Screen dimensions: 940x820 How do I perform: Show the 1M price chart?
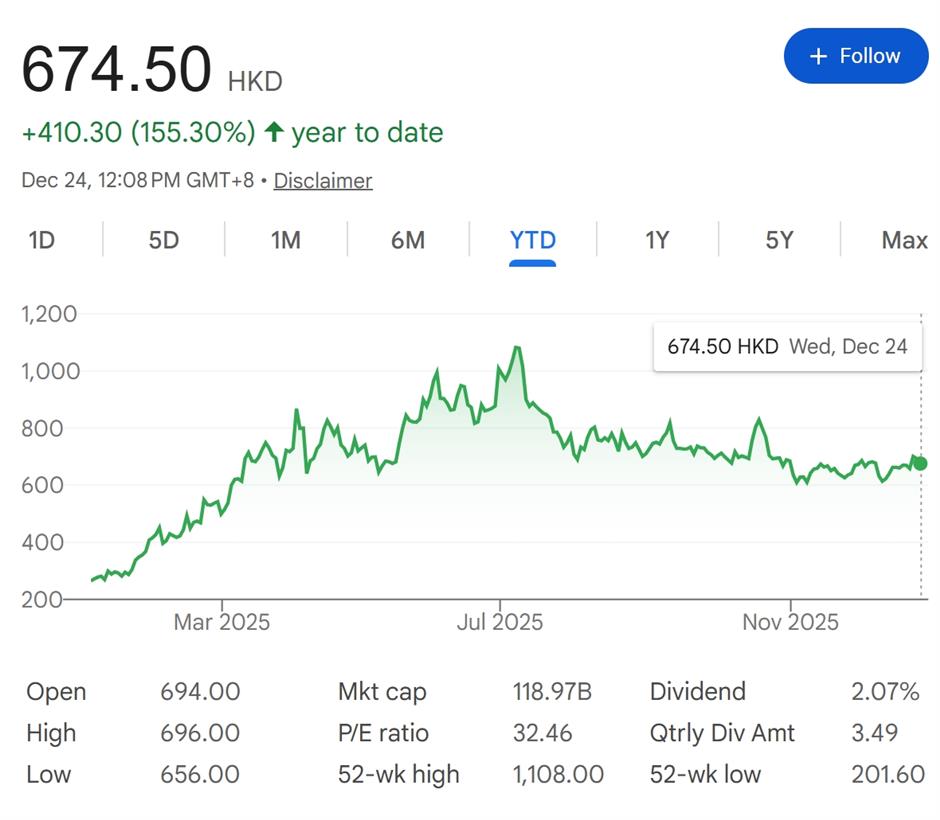[x=285, y=240]
